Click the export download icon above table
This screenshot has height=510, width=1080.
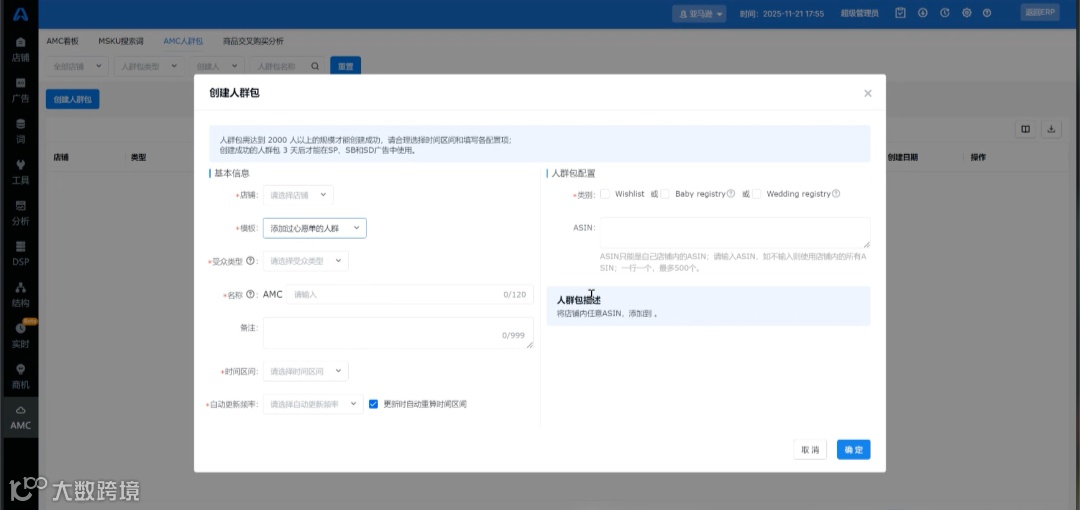pos(1051,129)
